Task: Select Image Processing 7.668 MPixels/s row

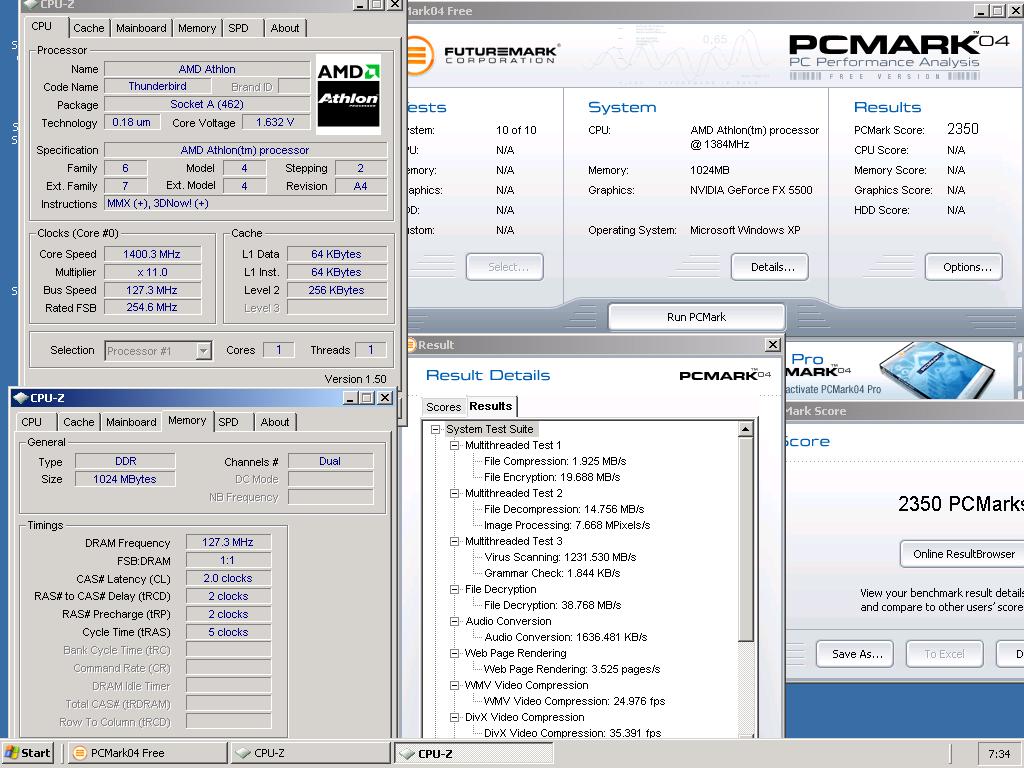Action: pyautogui.click(x=567, y=525)
